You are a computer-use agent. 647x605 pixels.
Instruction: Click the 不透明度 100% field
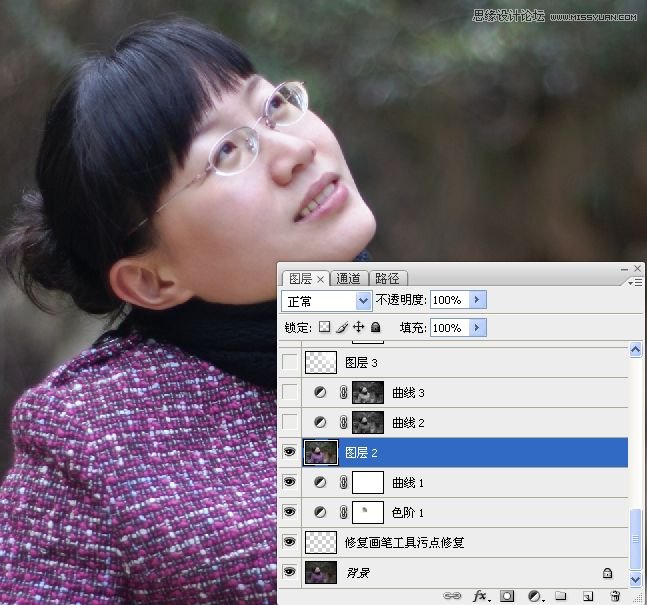point(450,300)
